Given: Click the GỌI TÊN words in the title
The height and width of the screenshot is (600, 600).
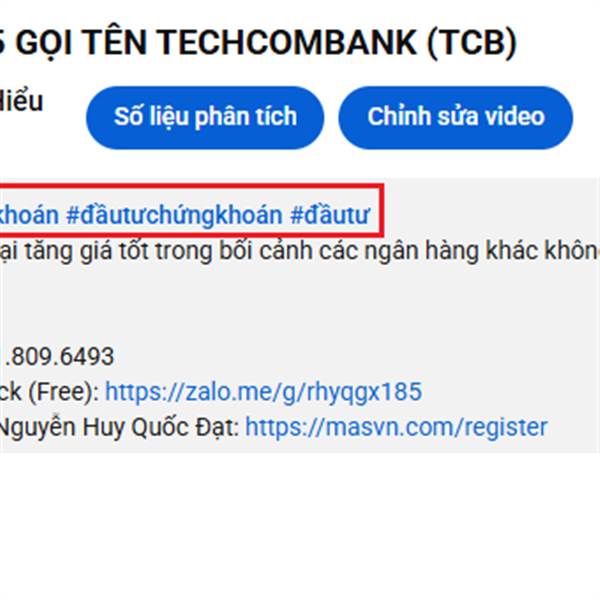Looking at the screenshot, I should 81,42.
